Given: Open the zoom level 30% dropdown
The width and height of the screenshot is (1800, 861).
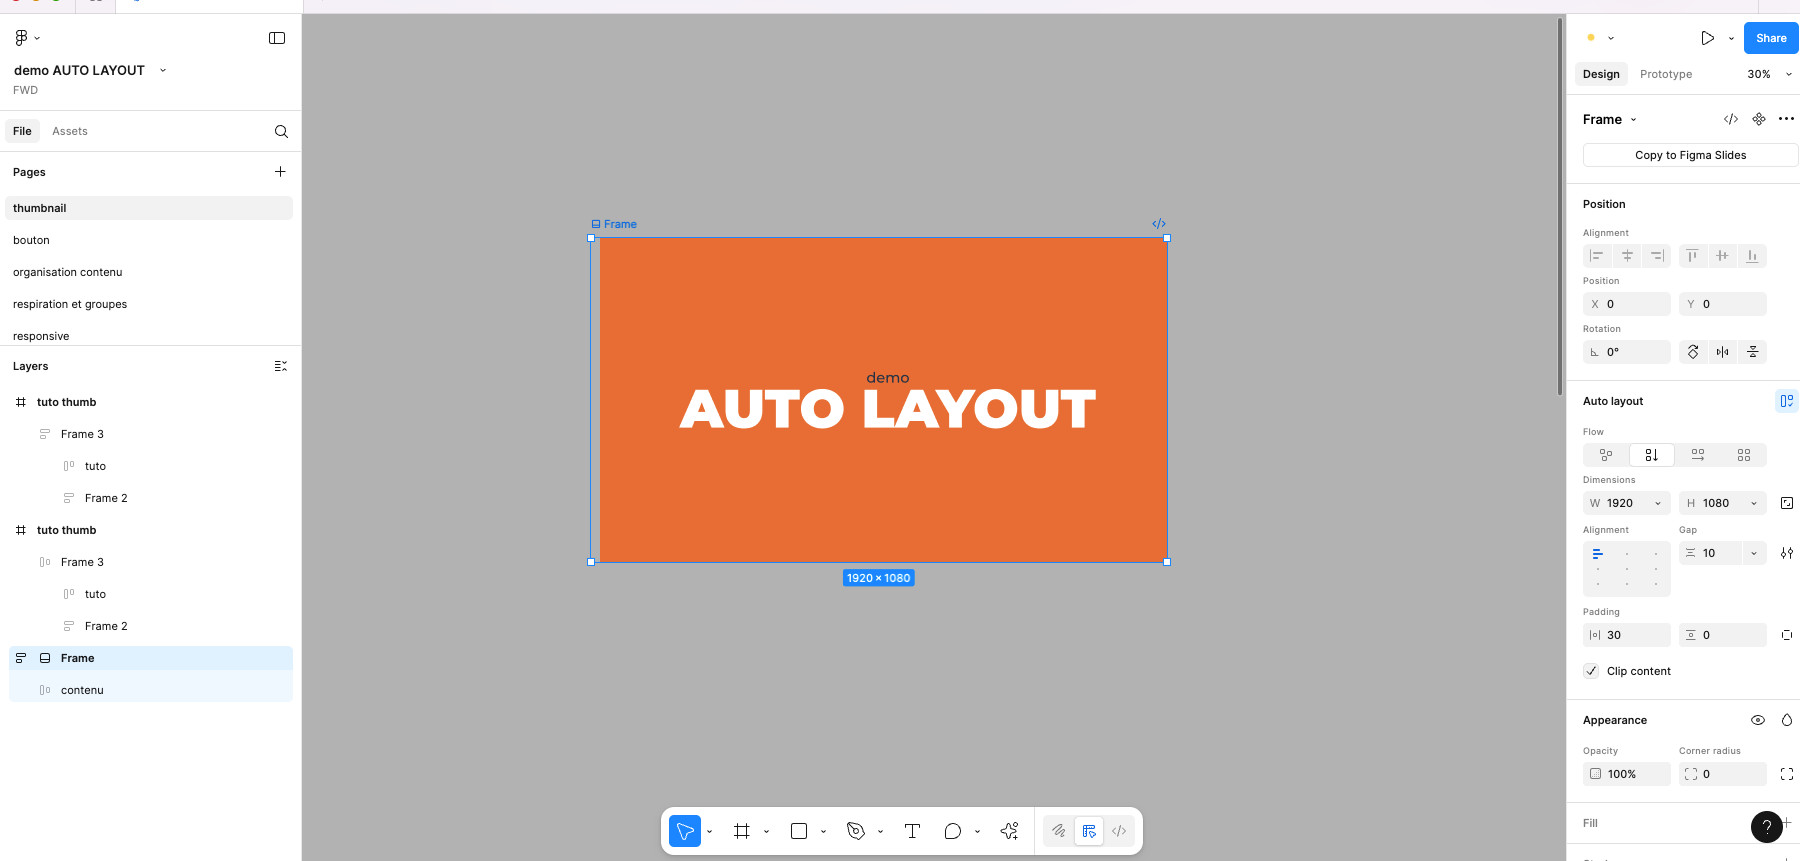Looking at the screenshot, I should point(1767,74).
